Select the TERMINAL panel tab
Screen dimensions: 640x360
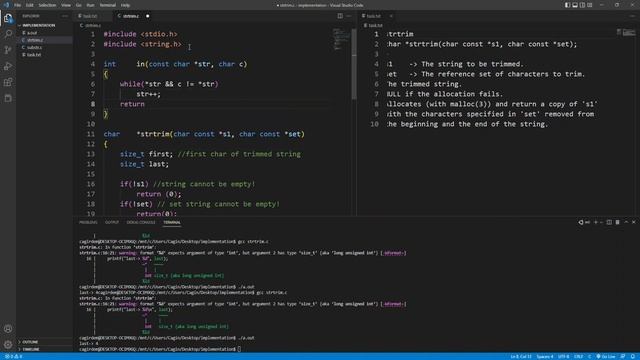(x=172, y=222)
